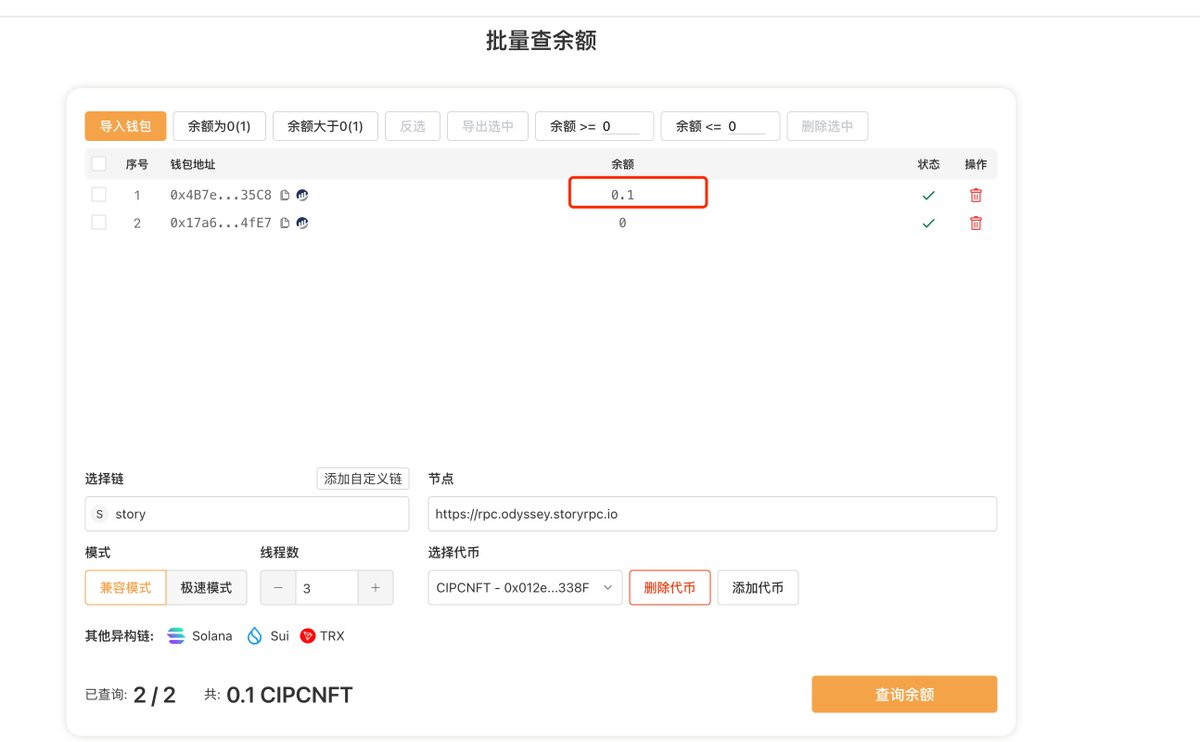This screenshot has width=1200, height=742.
Task: Click address text 0x4B7e...35C8
Action: (221, 195)
